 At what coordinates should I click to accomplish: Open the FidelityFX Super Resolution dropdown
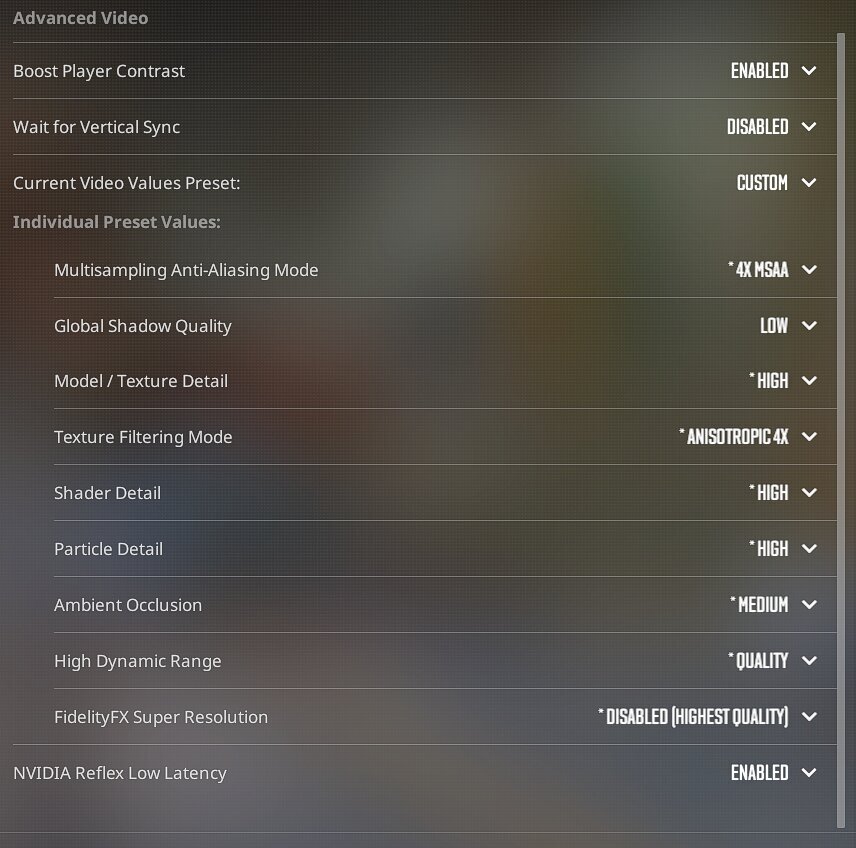click(809, 717)
